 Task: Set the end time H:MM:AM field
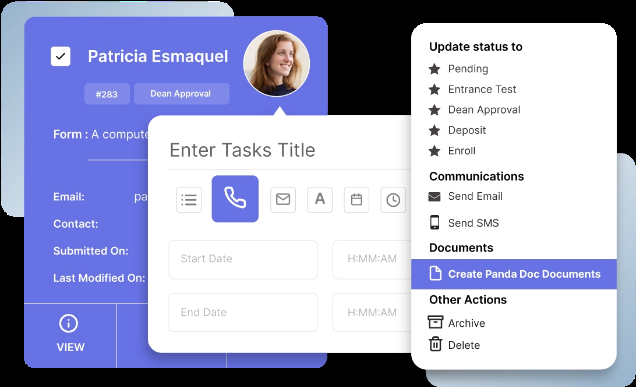372,312
